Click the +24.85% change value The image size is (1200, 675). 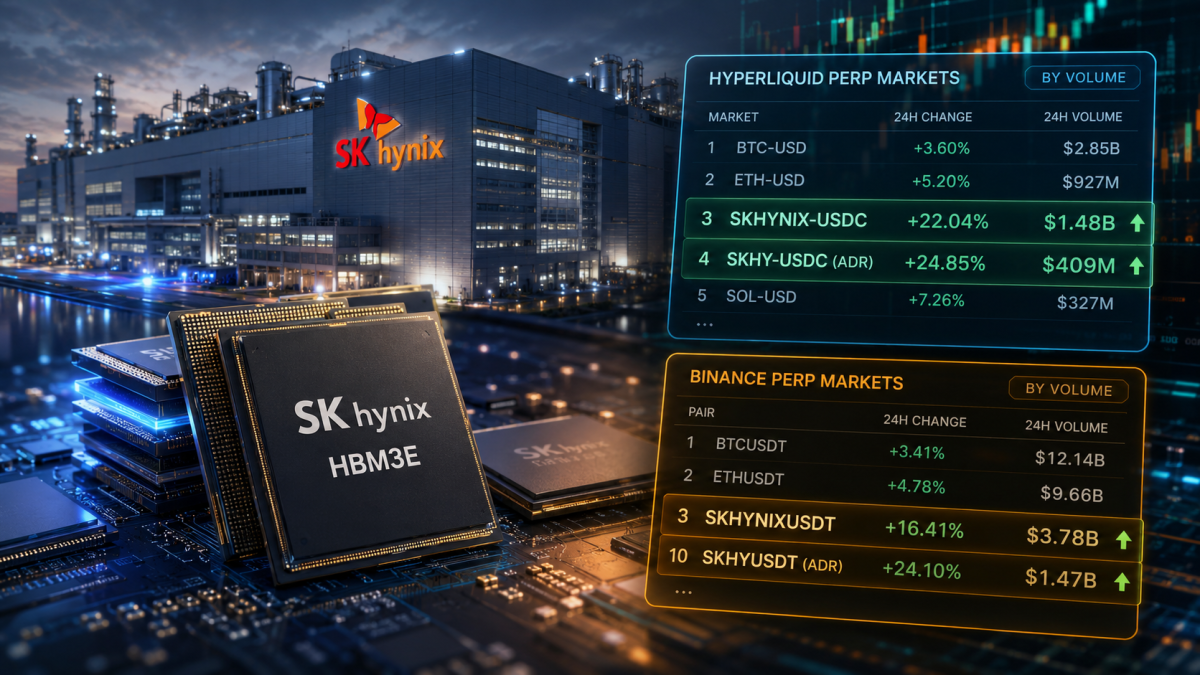[945, 264]
